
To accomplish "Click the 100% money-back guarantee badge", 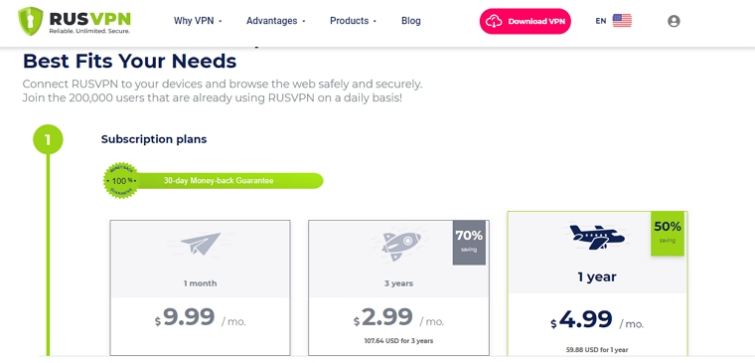I will pos(121,181).
